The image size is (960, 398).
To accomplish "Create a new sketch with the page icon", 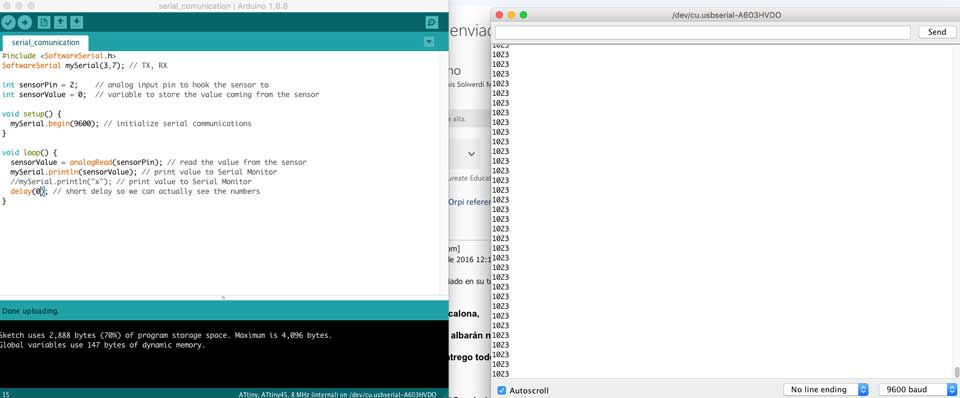I will pyautogui.click(x=43, y=23).
